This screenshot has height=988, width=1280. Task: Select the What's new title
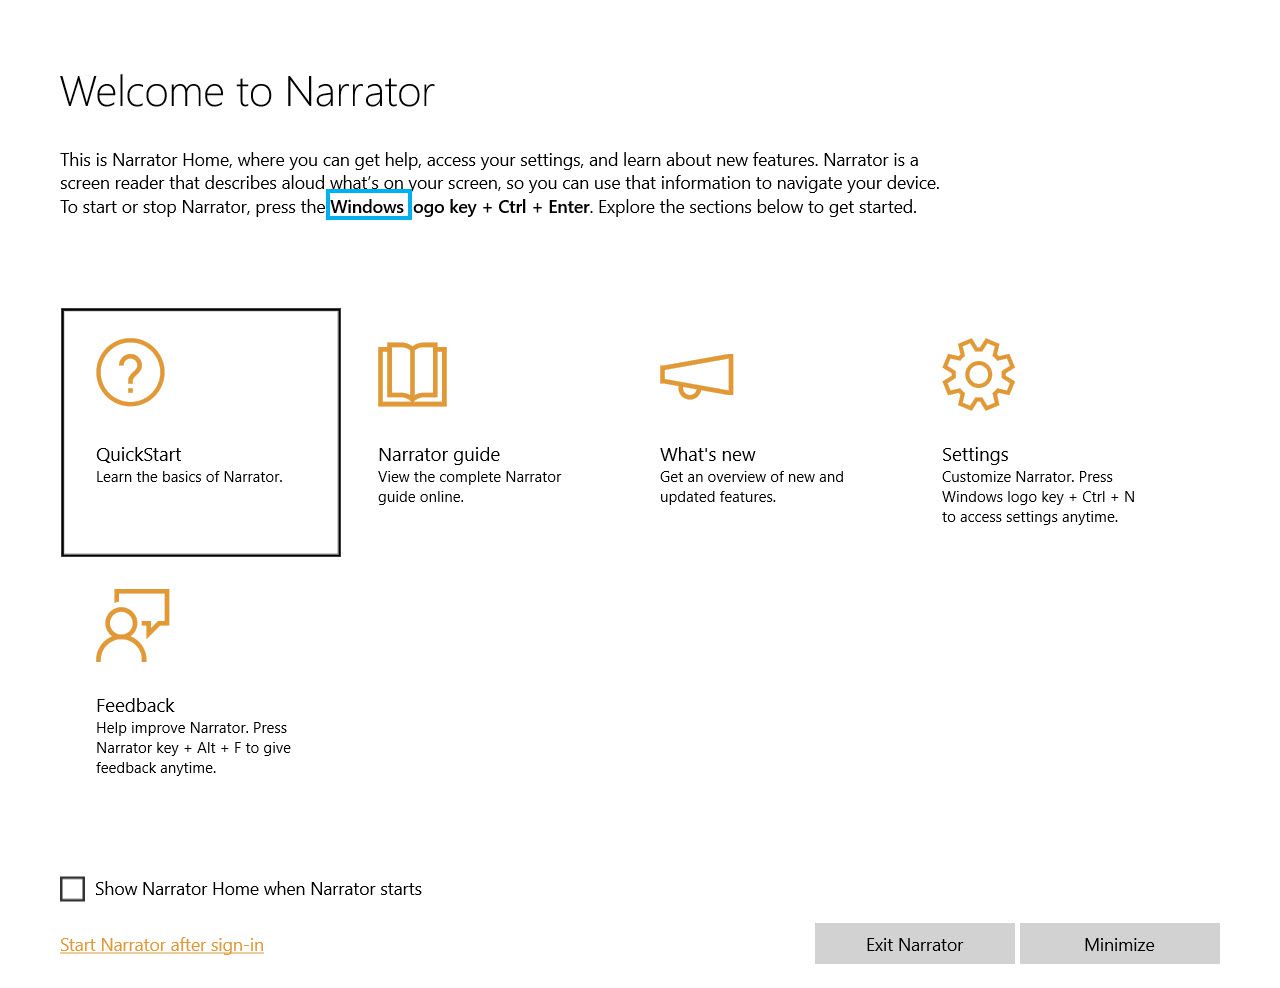pos(708,454)
